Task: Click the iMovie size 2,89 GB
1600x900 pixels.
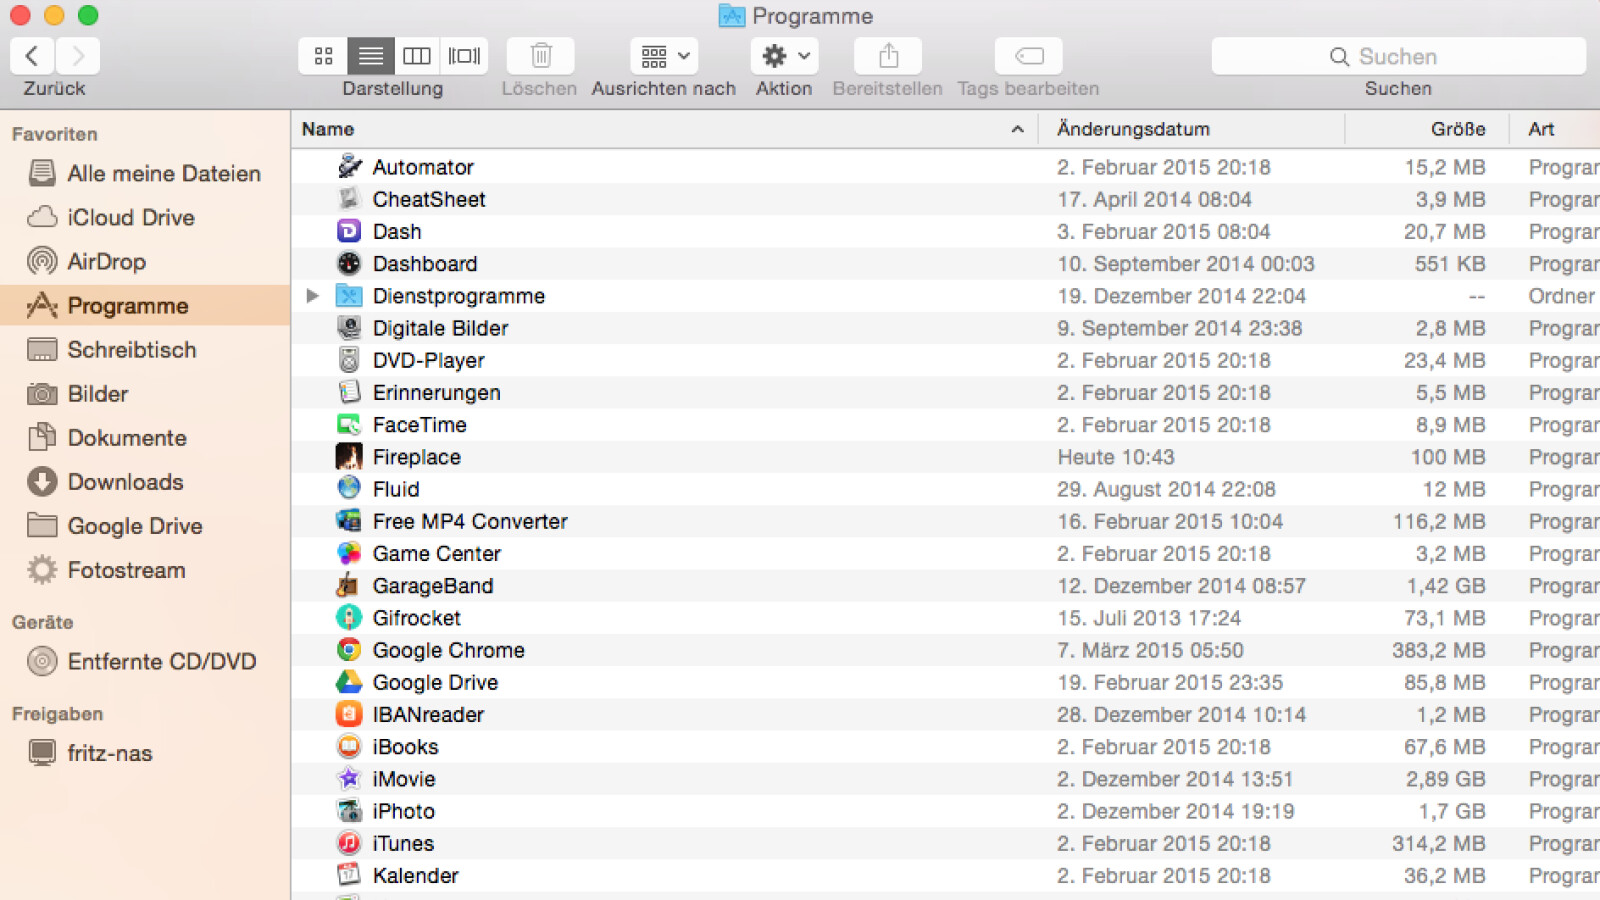Action: [1445, 779]
